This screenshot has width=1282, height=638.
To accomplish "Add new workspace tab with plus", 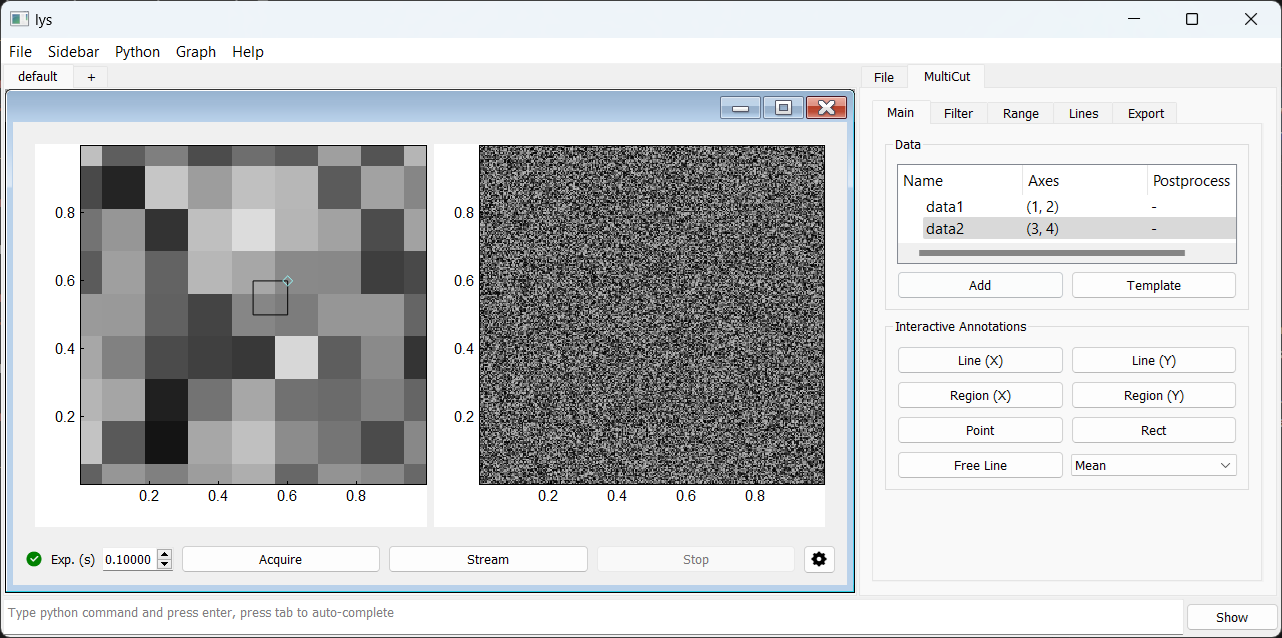I will coord(91,77).
